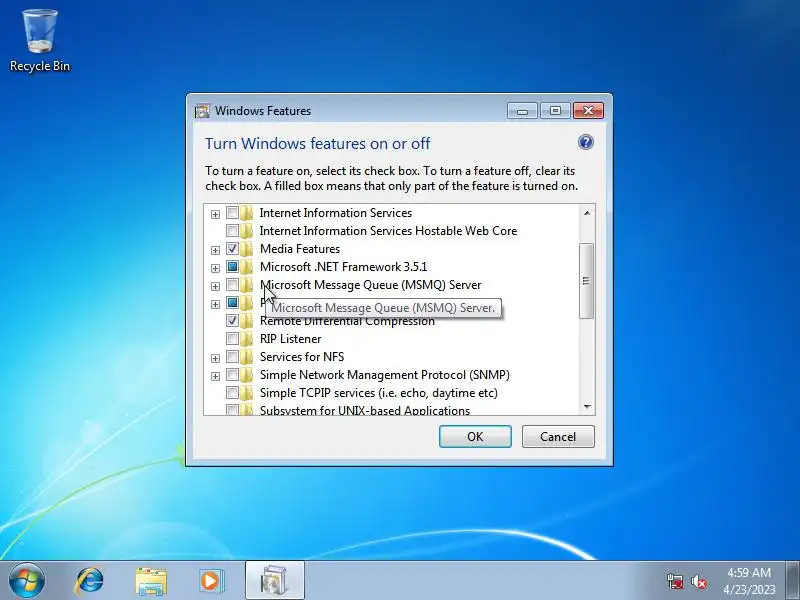Select Simple TCPIP services row text
Image resolution: width=800 pixels, height=600 pixels.
[x=379, y=393]
